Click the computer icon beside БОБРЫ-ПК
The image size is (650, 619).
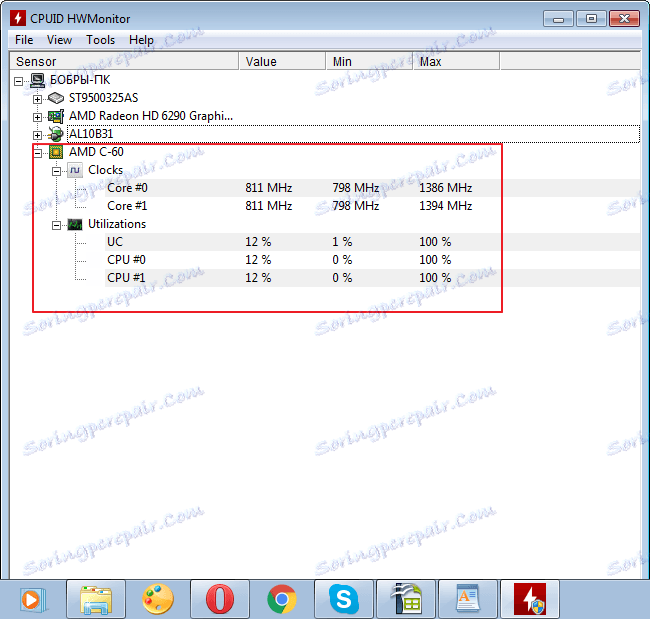click(x=38, y=80)
